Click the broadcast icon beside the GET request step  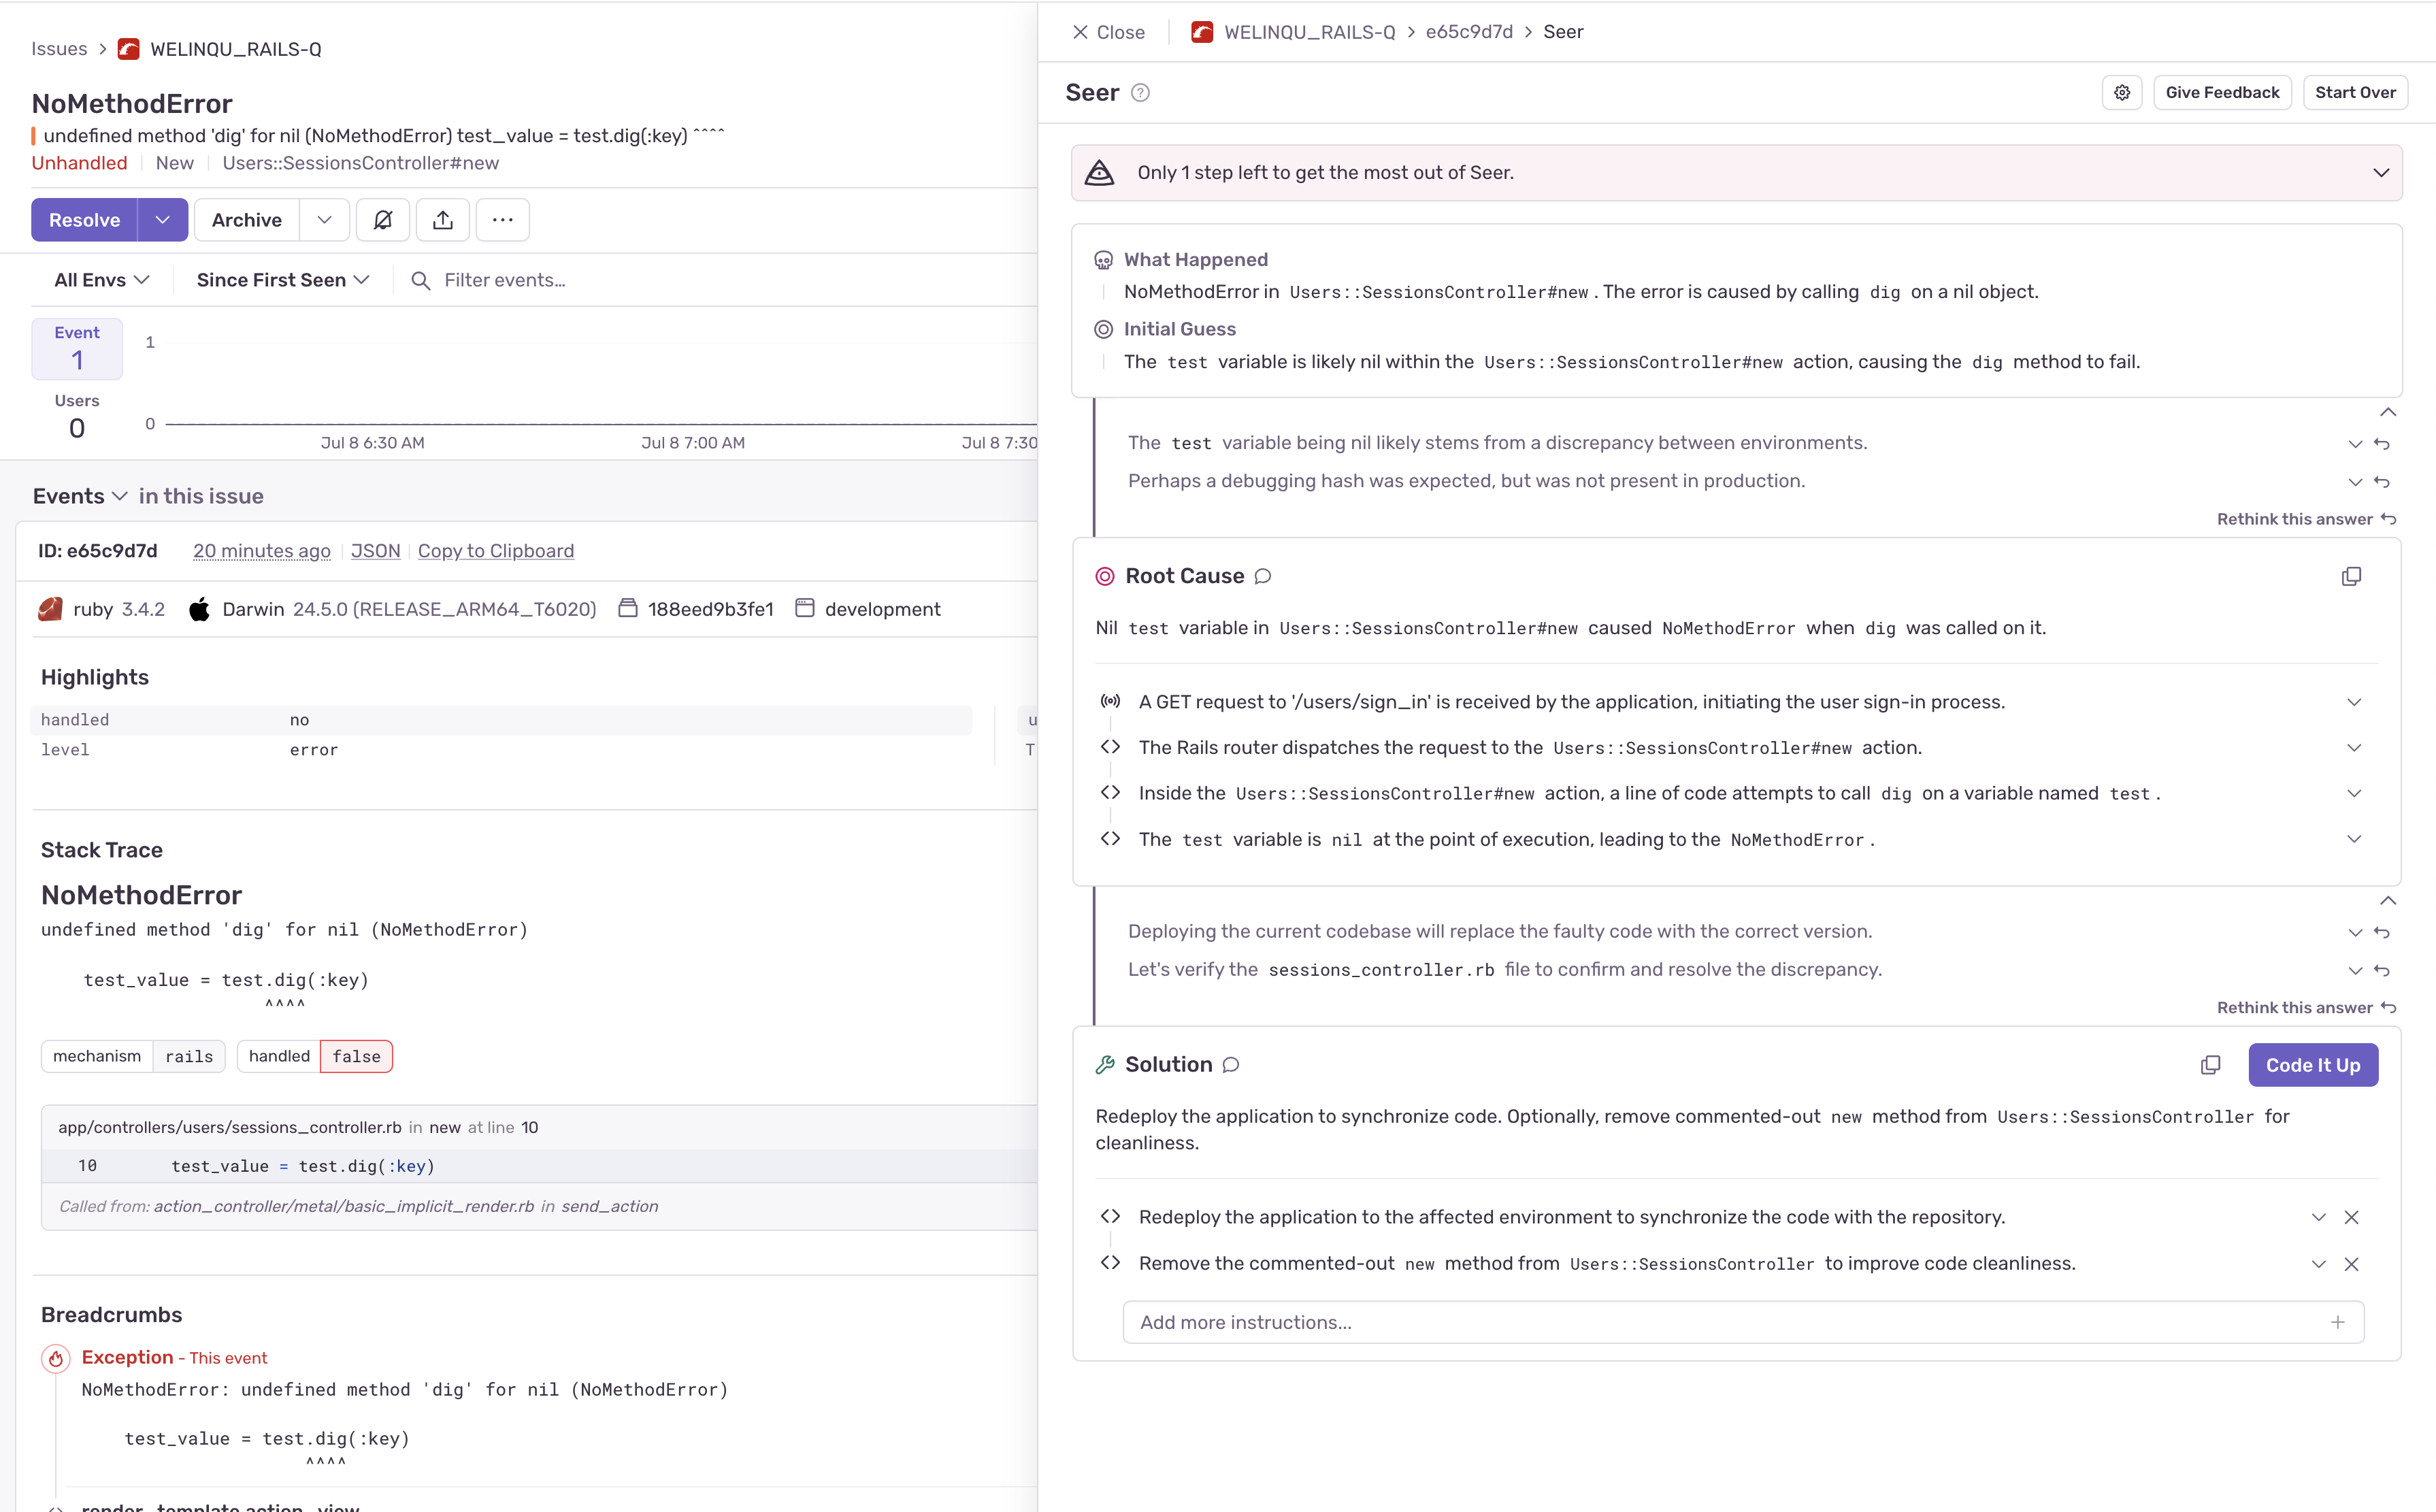(x=1110, y=702)
